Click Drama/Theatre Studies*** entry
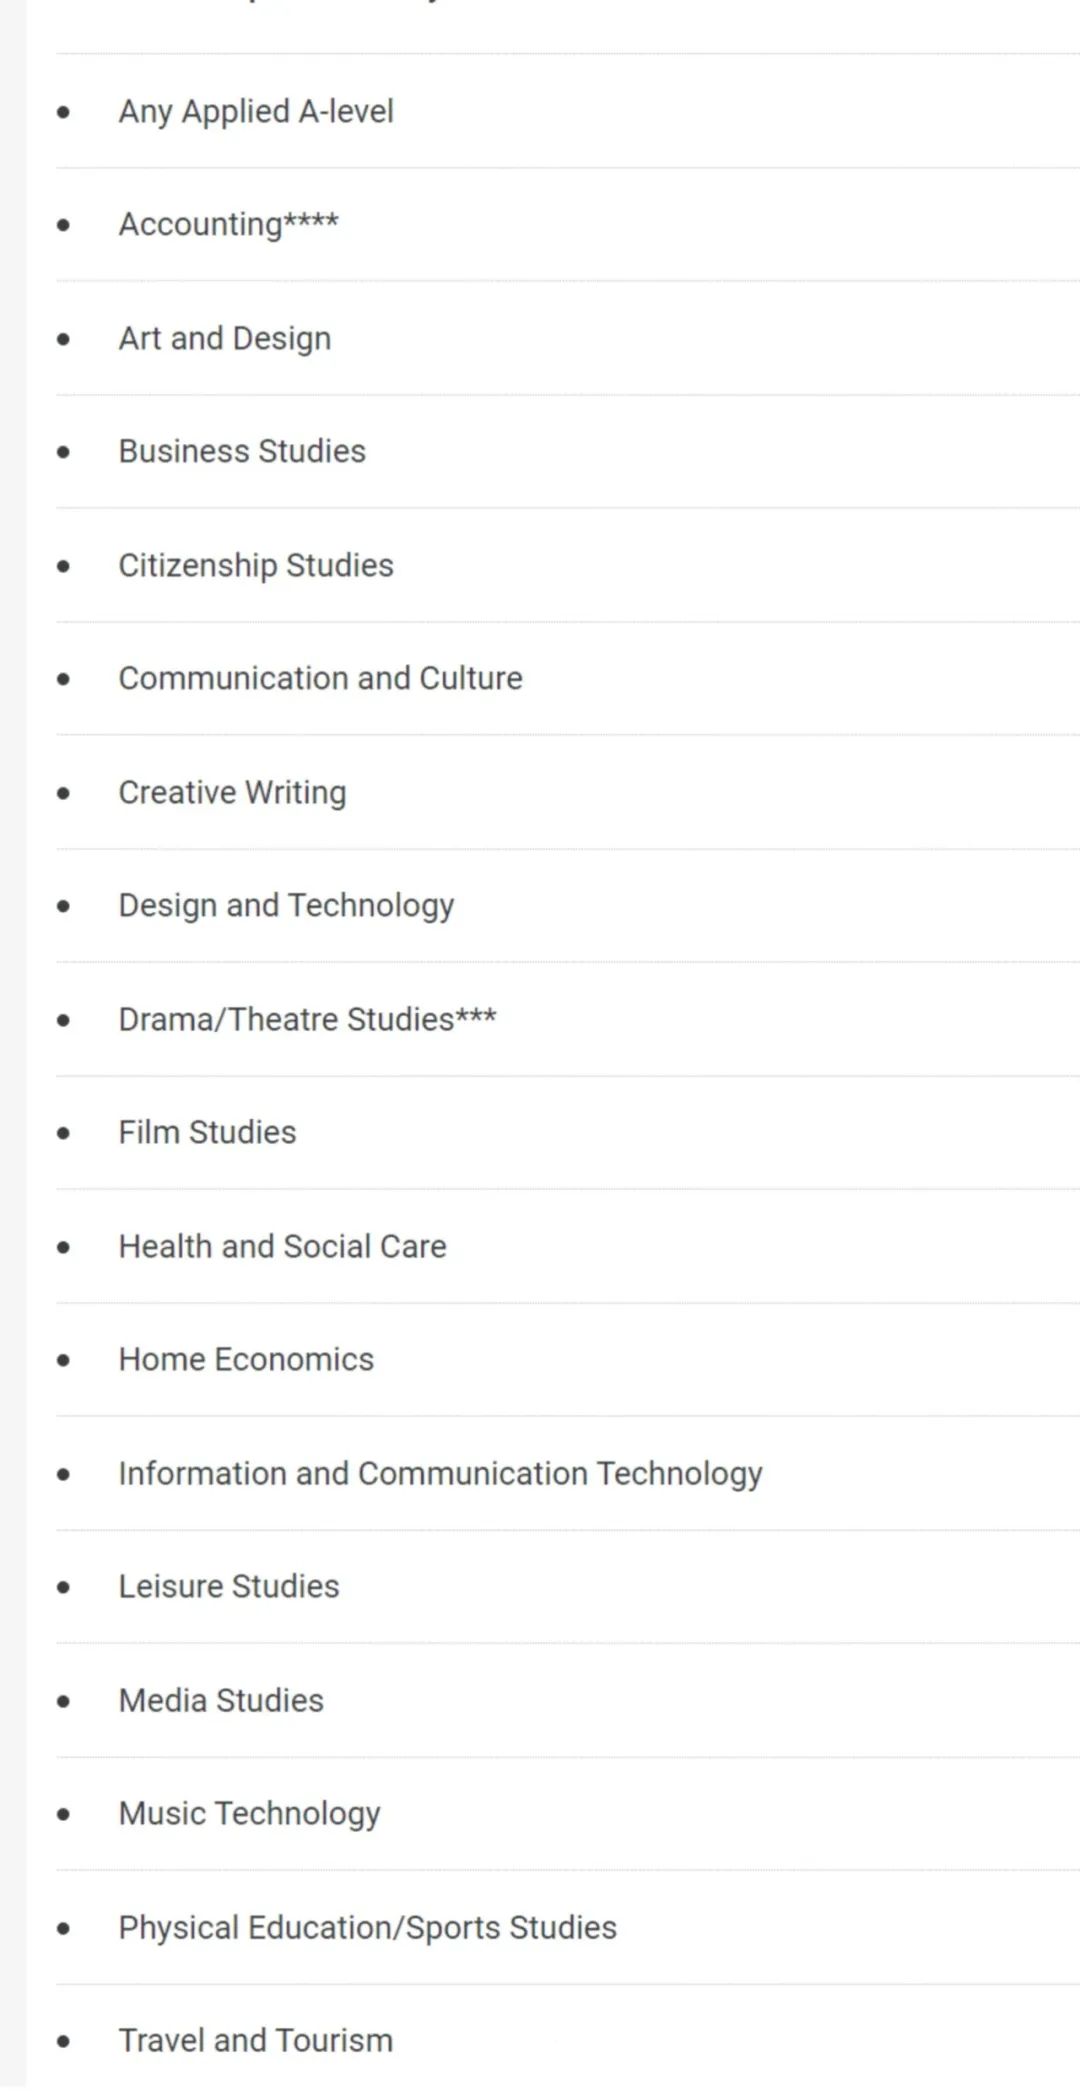The image size is (1080, 2091). pos(308,1019)
